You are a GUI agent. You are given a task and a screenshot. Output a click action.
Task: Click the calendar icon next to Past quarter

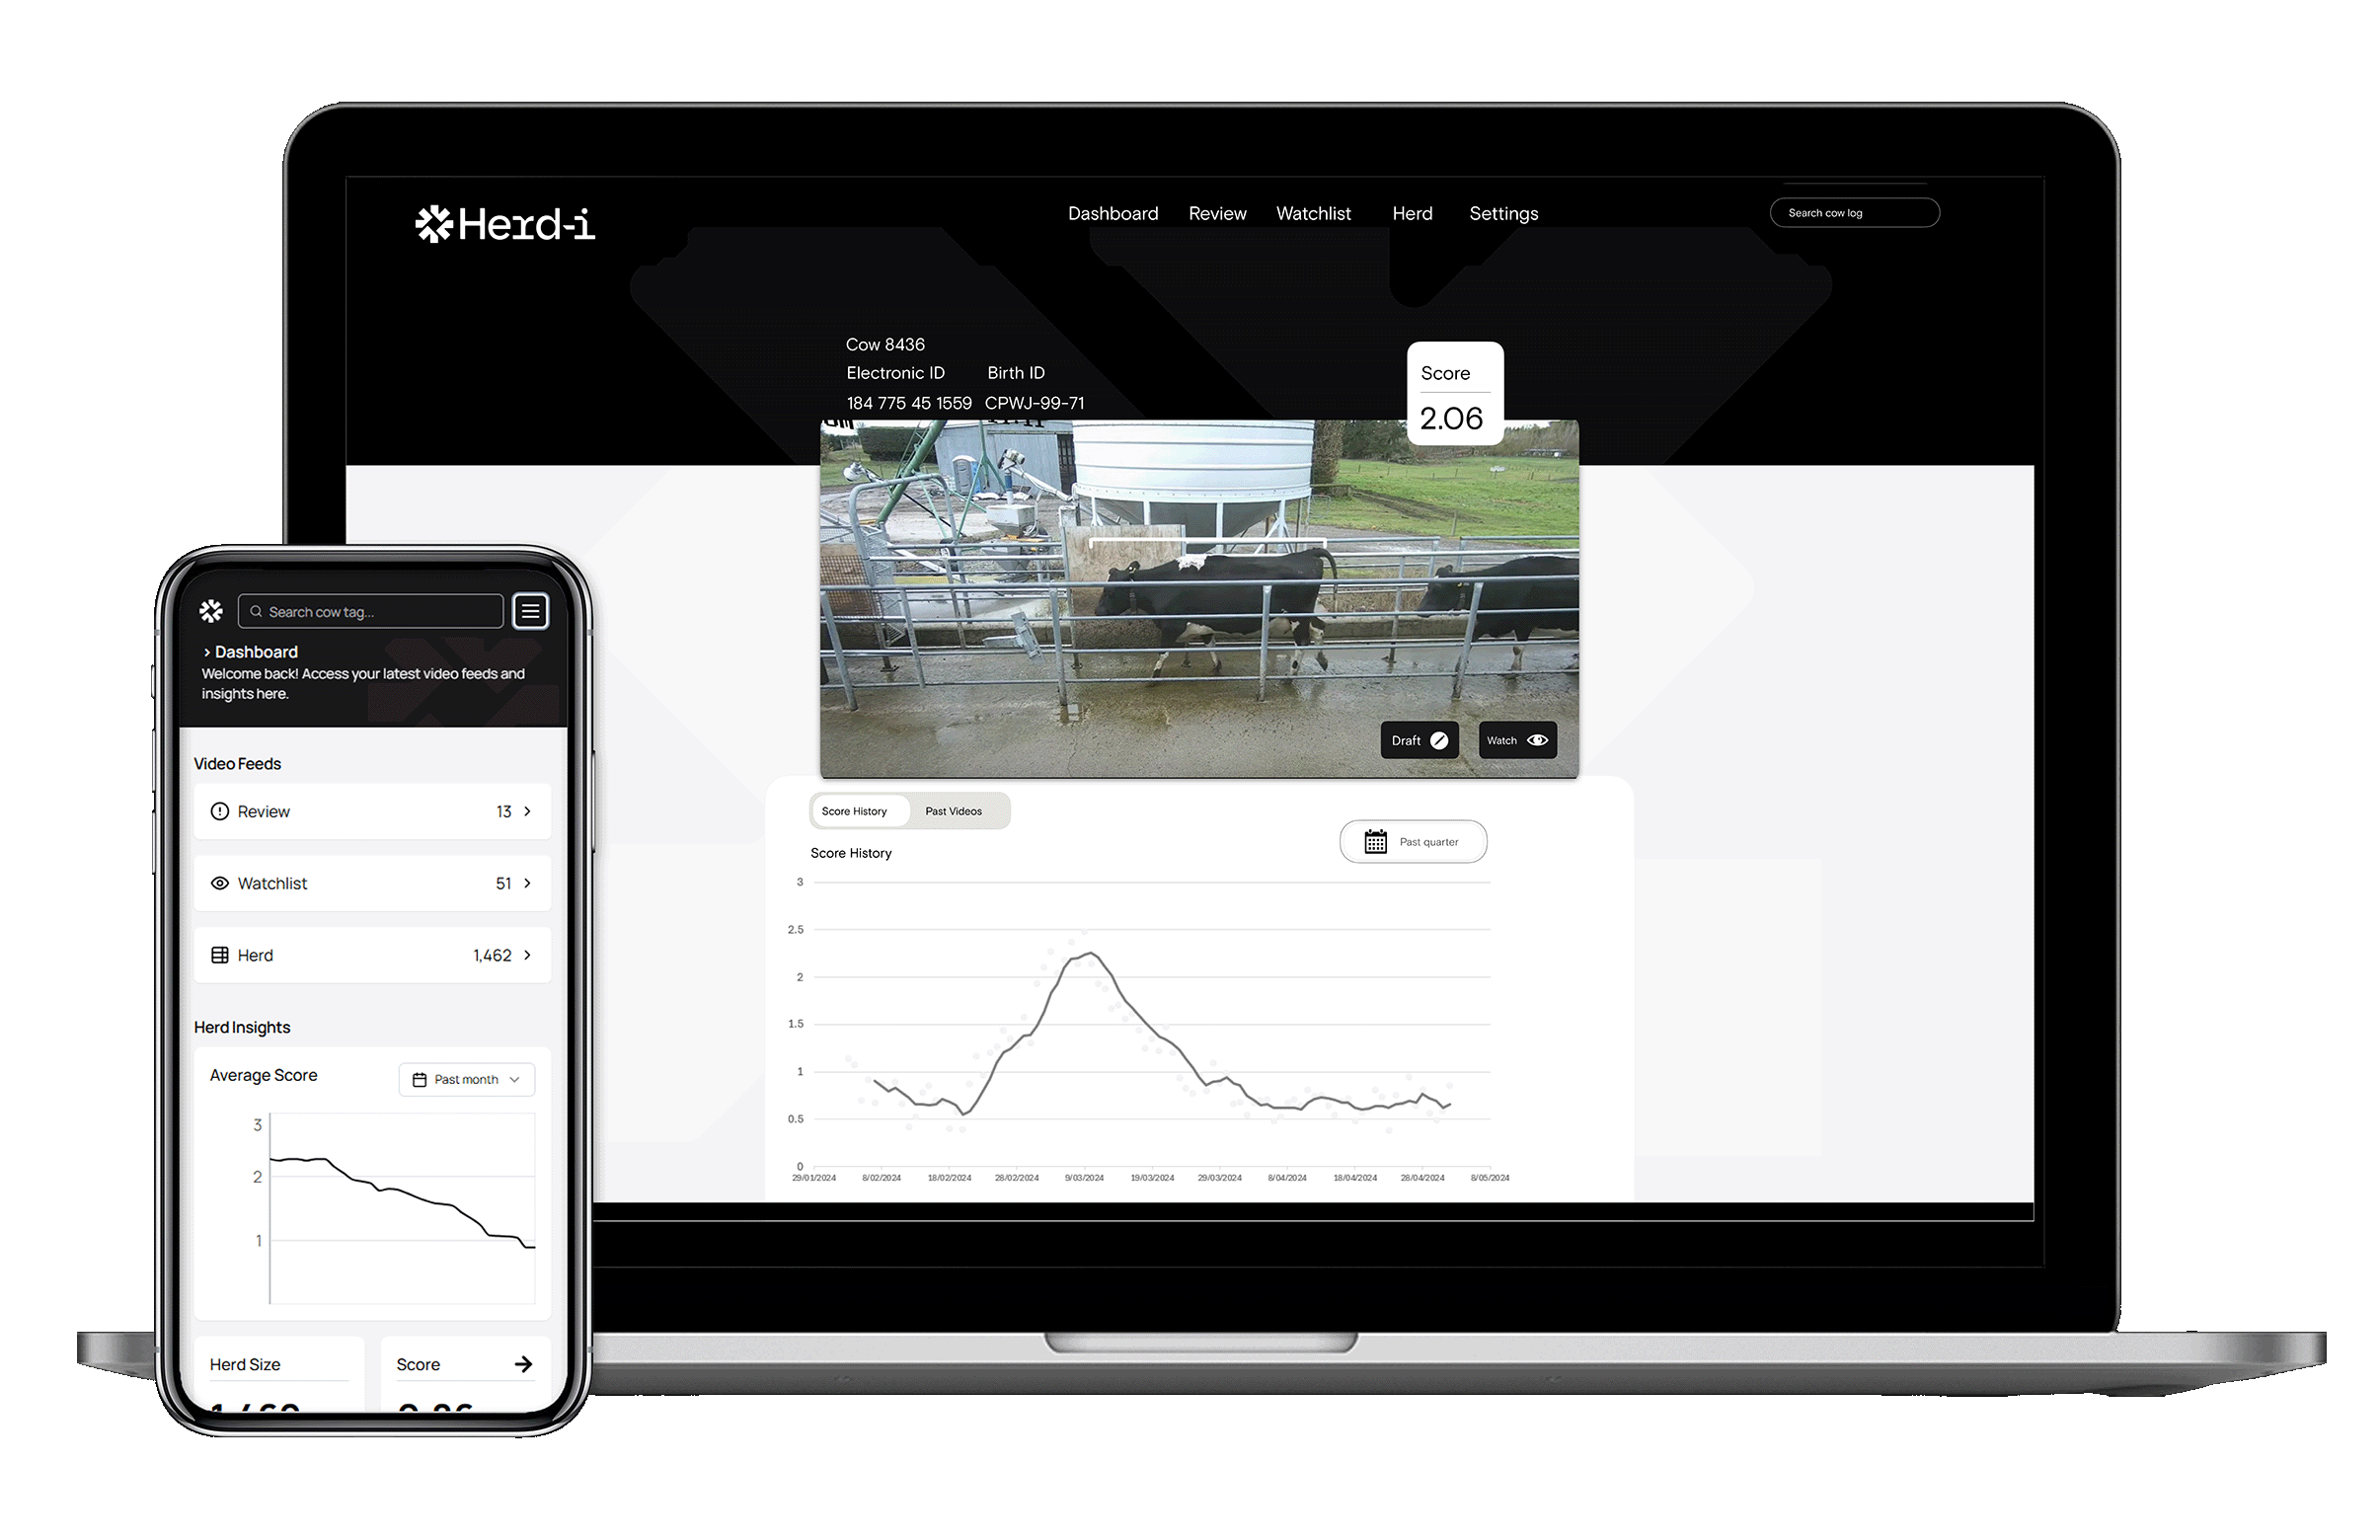tap(1376, 841)
